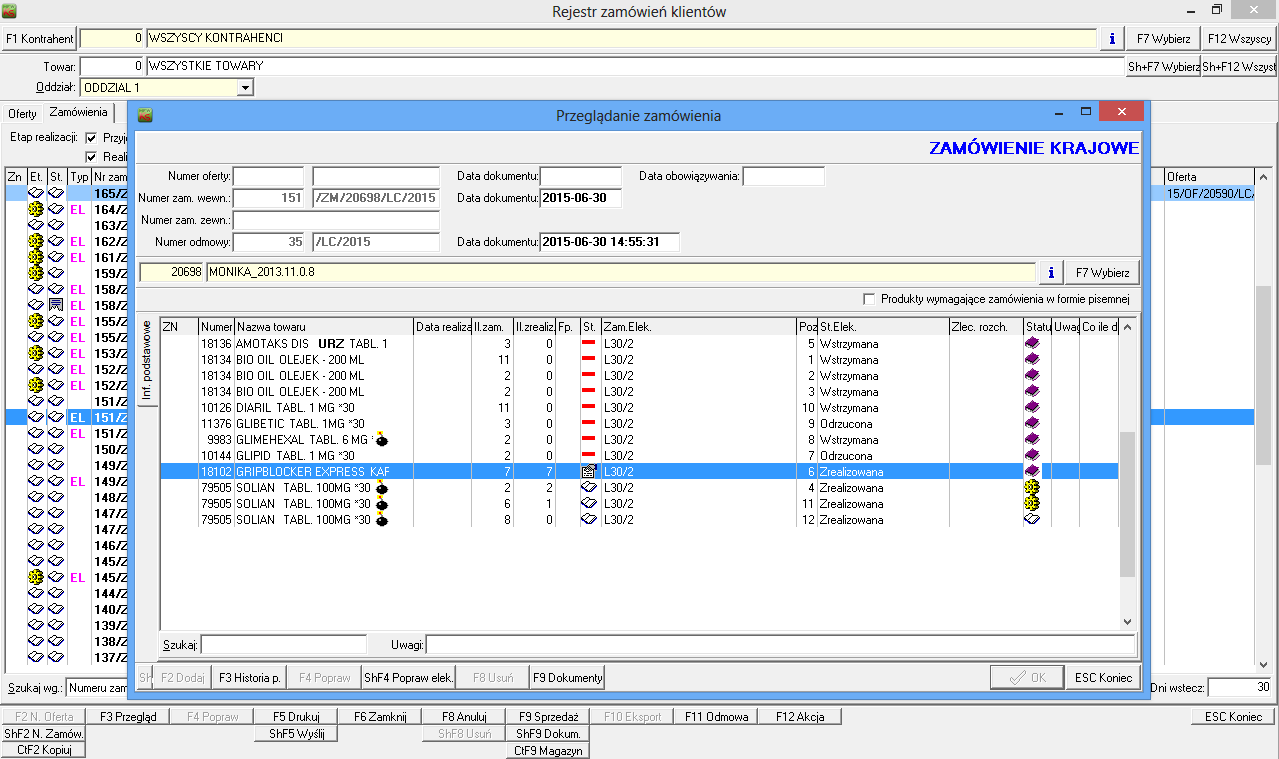Click the purple book status icon in GLIPID row
This screenshot has width=1279, height=759.
pyautogui.click(x=1032, y=456)
